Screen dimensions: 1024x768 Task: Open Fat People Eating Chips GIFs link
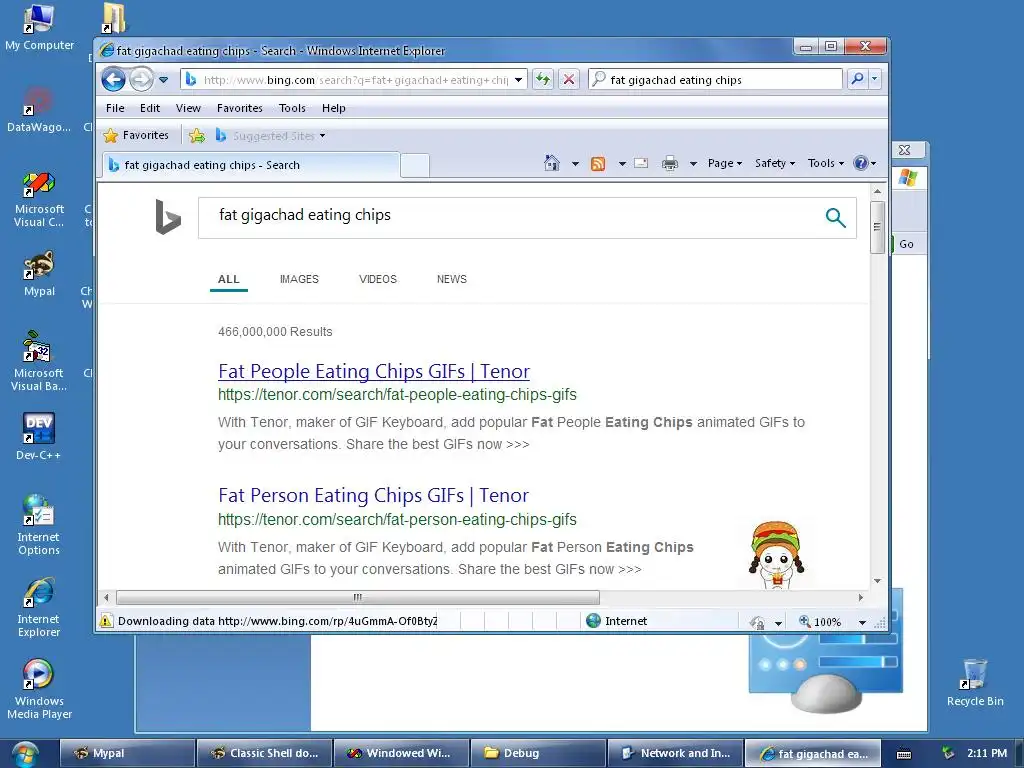pos(374,372)
